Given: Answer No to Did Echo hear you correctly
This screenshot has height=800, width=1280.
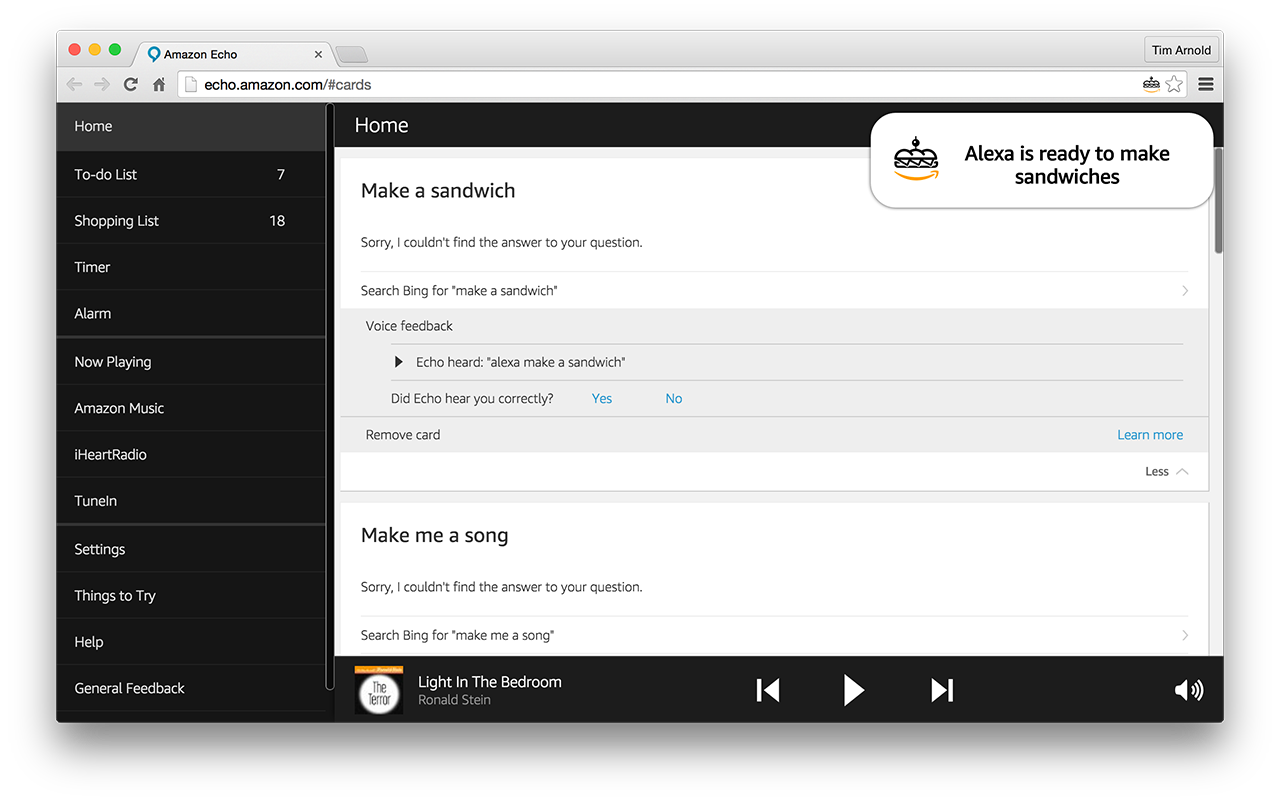Looking at the screenshot, I should (674, 398).
